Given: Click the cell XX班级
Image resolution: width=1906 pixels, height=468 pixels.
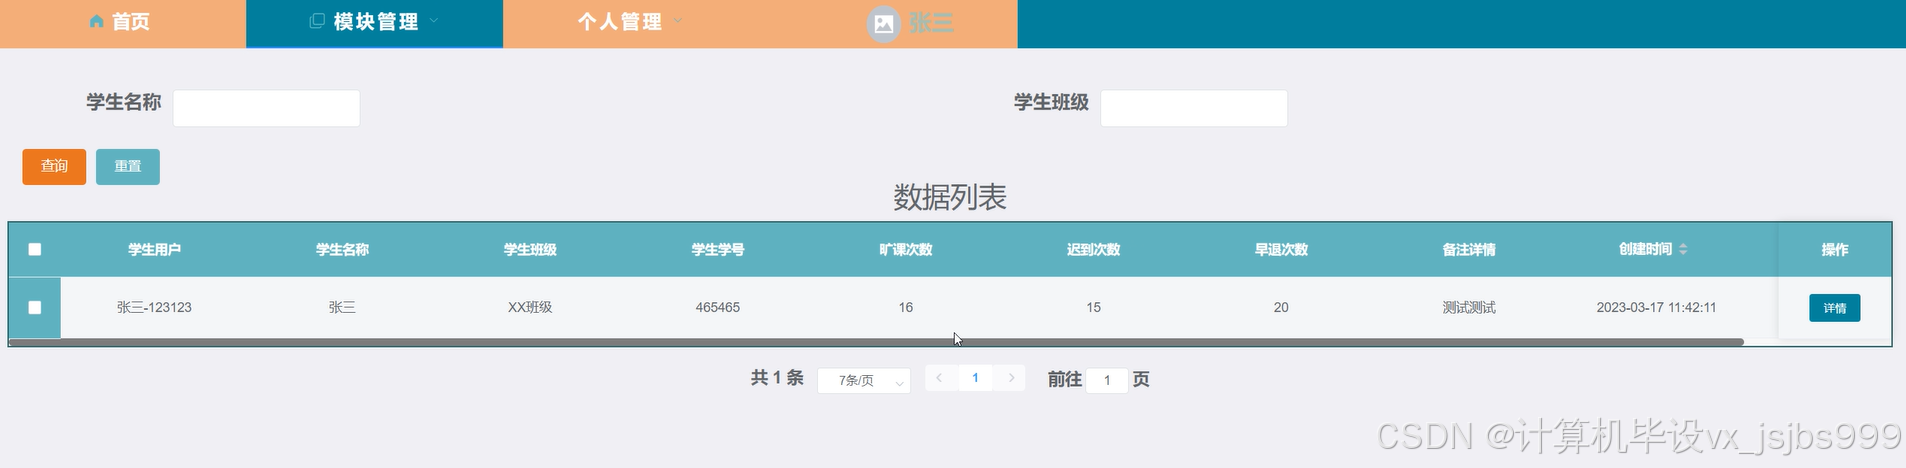Looking at the screenshot, I should point(530,308).
